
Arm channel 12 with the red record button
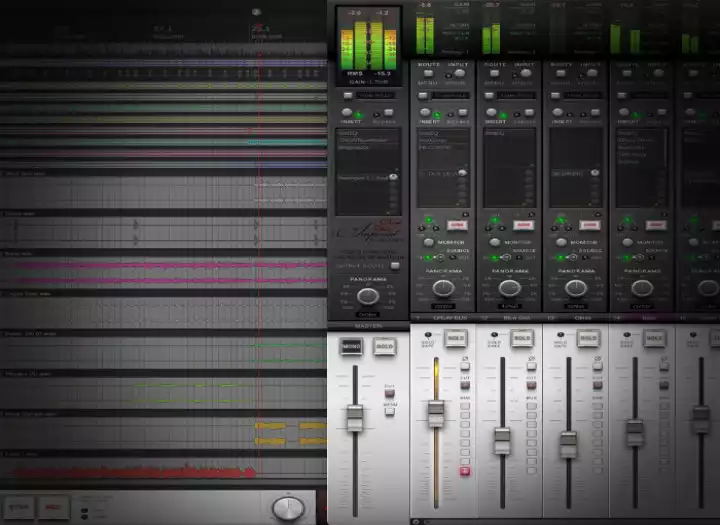tap(523, 225)
